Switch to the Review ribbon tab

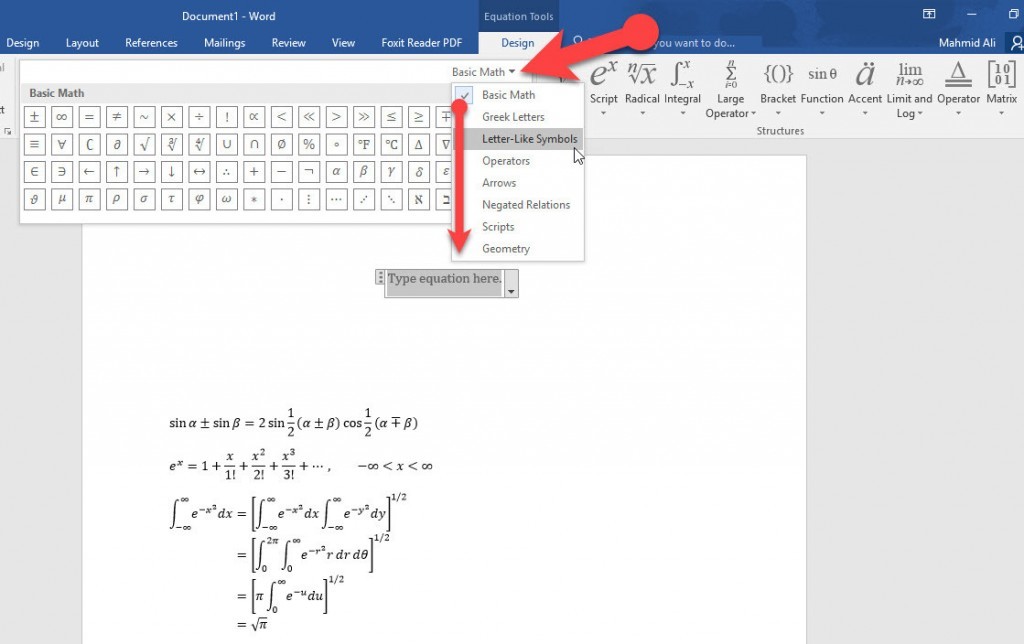click(x=289, y=43)
